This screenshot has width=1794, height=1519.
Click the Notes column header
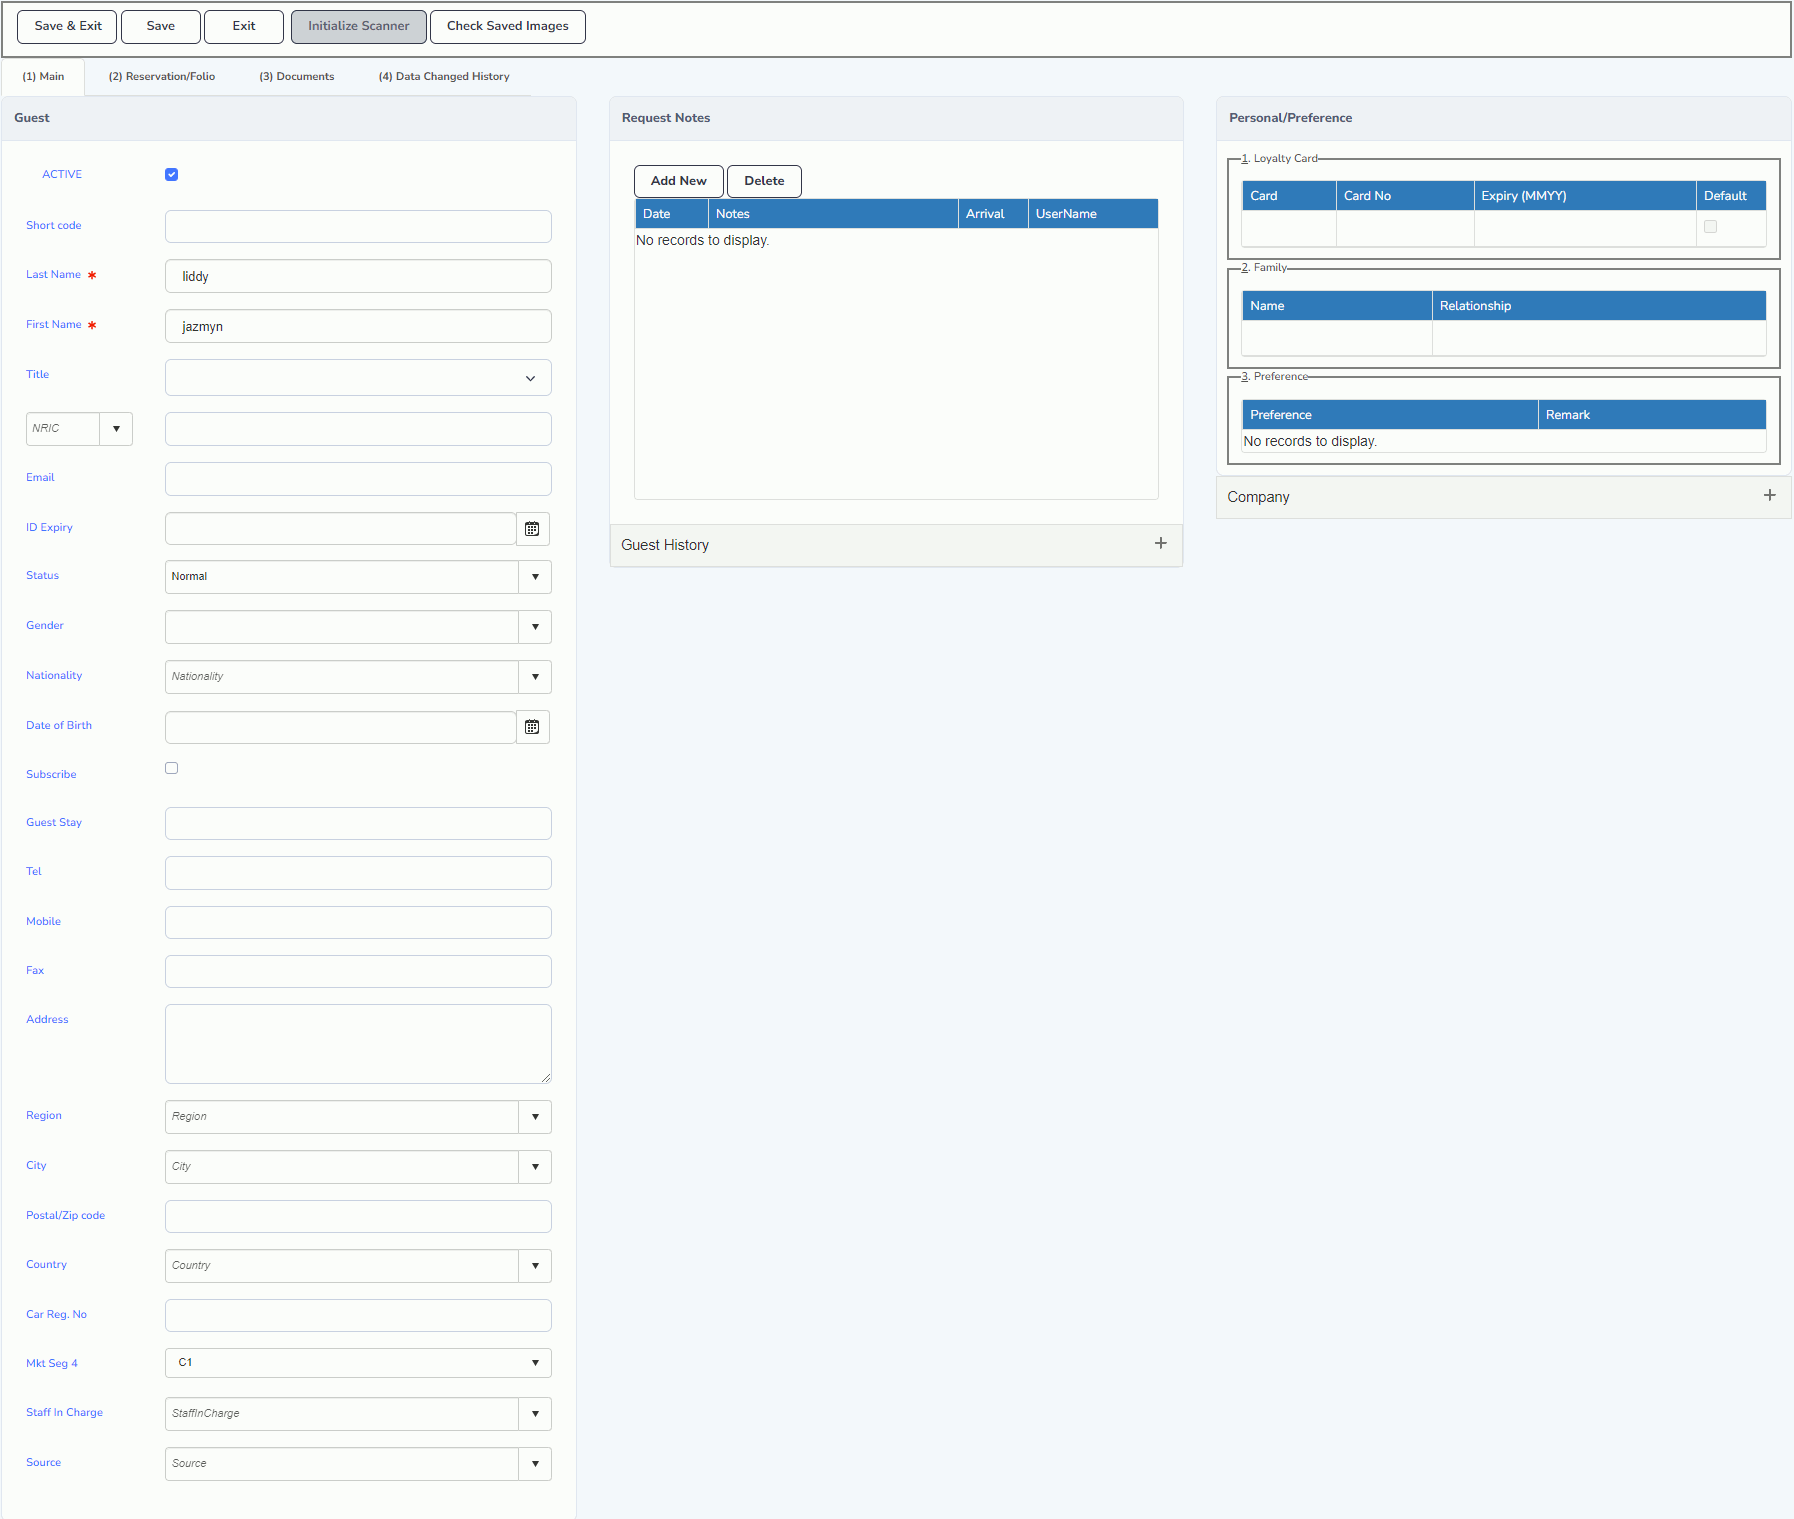pyautogui.click(x=833, y=214)
